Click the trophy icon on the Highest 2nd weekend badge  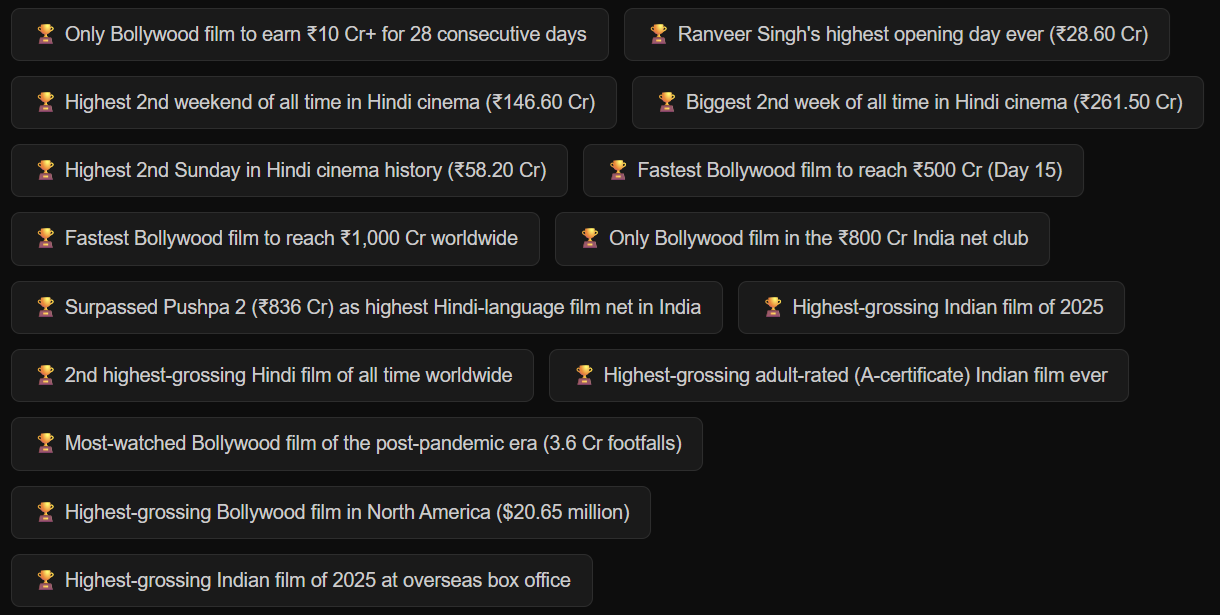coord(45,102)
